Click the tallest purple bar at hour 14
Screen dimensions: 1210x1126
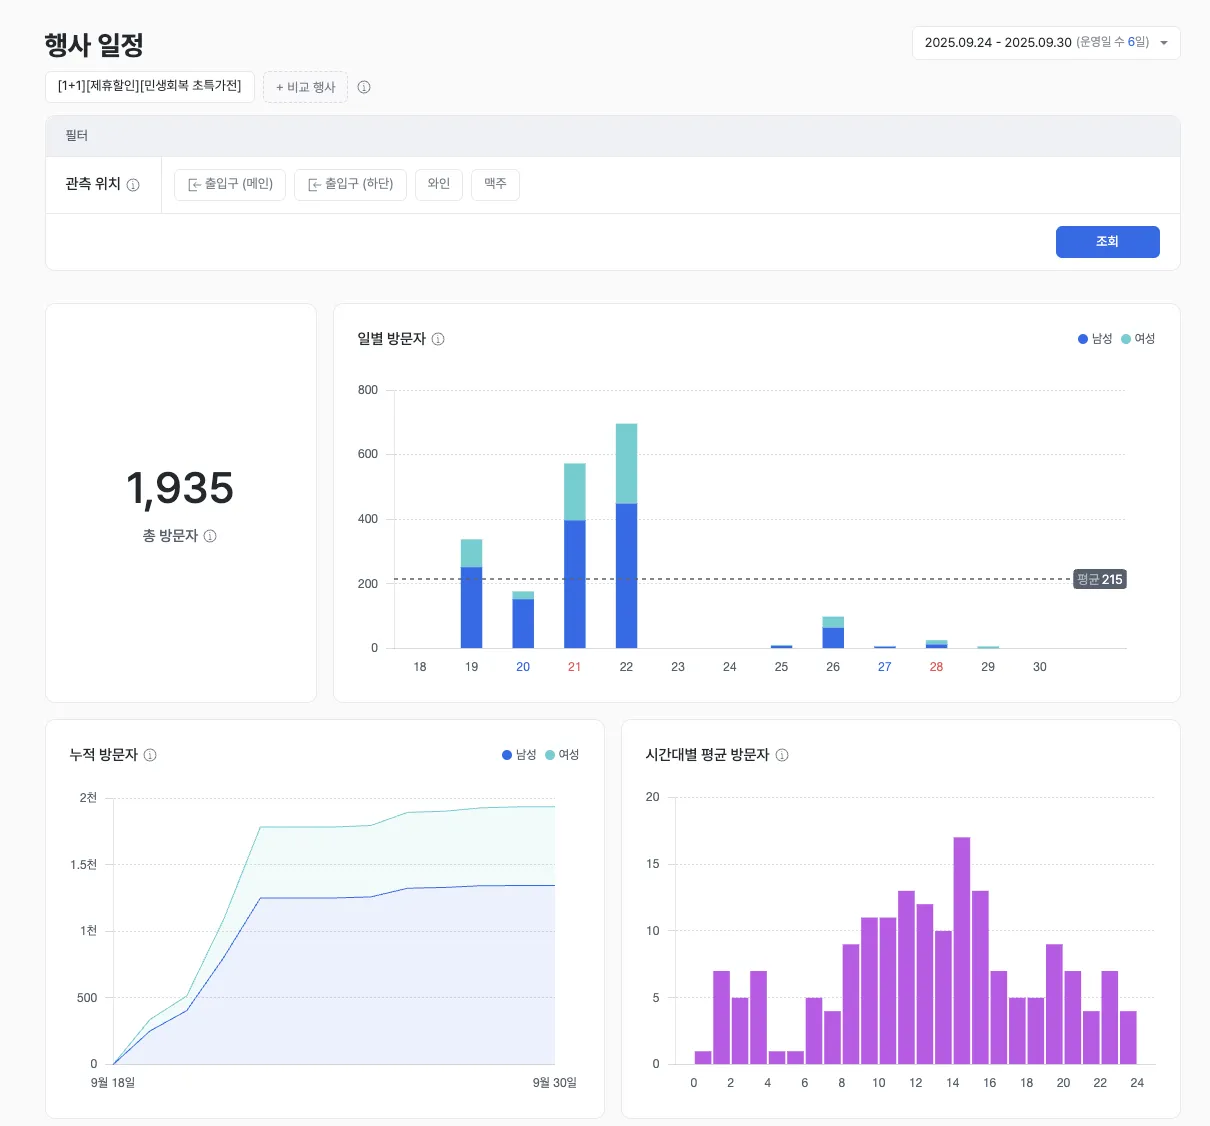click(962, 950)
